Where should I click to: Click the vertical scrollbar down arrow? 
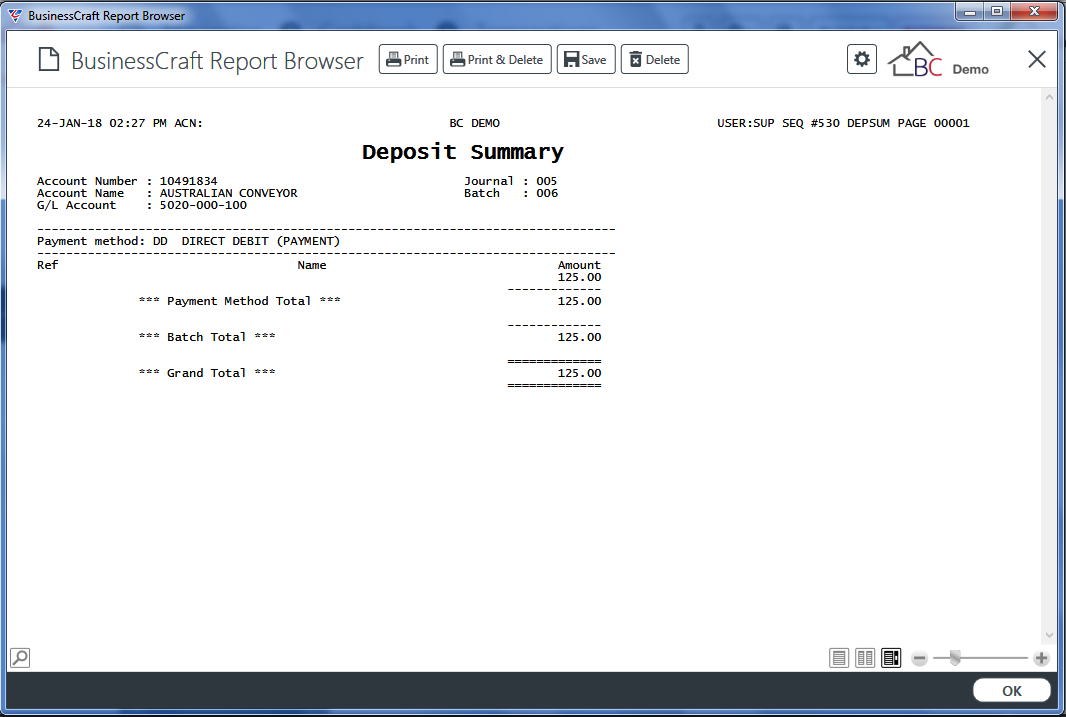(x=1049, y=635)
